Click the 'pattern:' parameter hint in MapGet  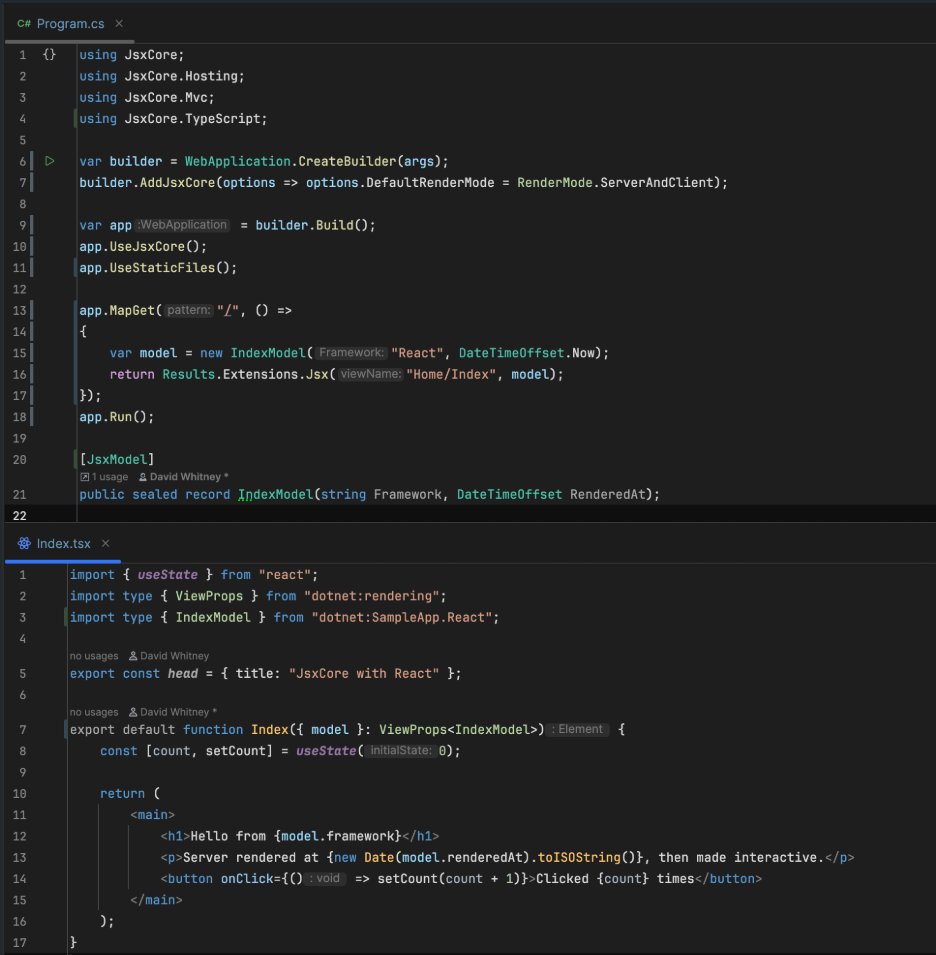click(189, 310)
